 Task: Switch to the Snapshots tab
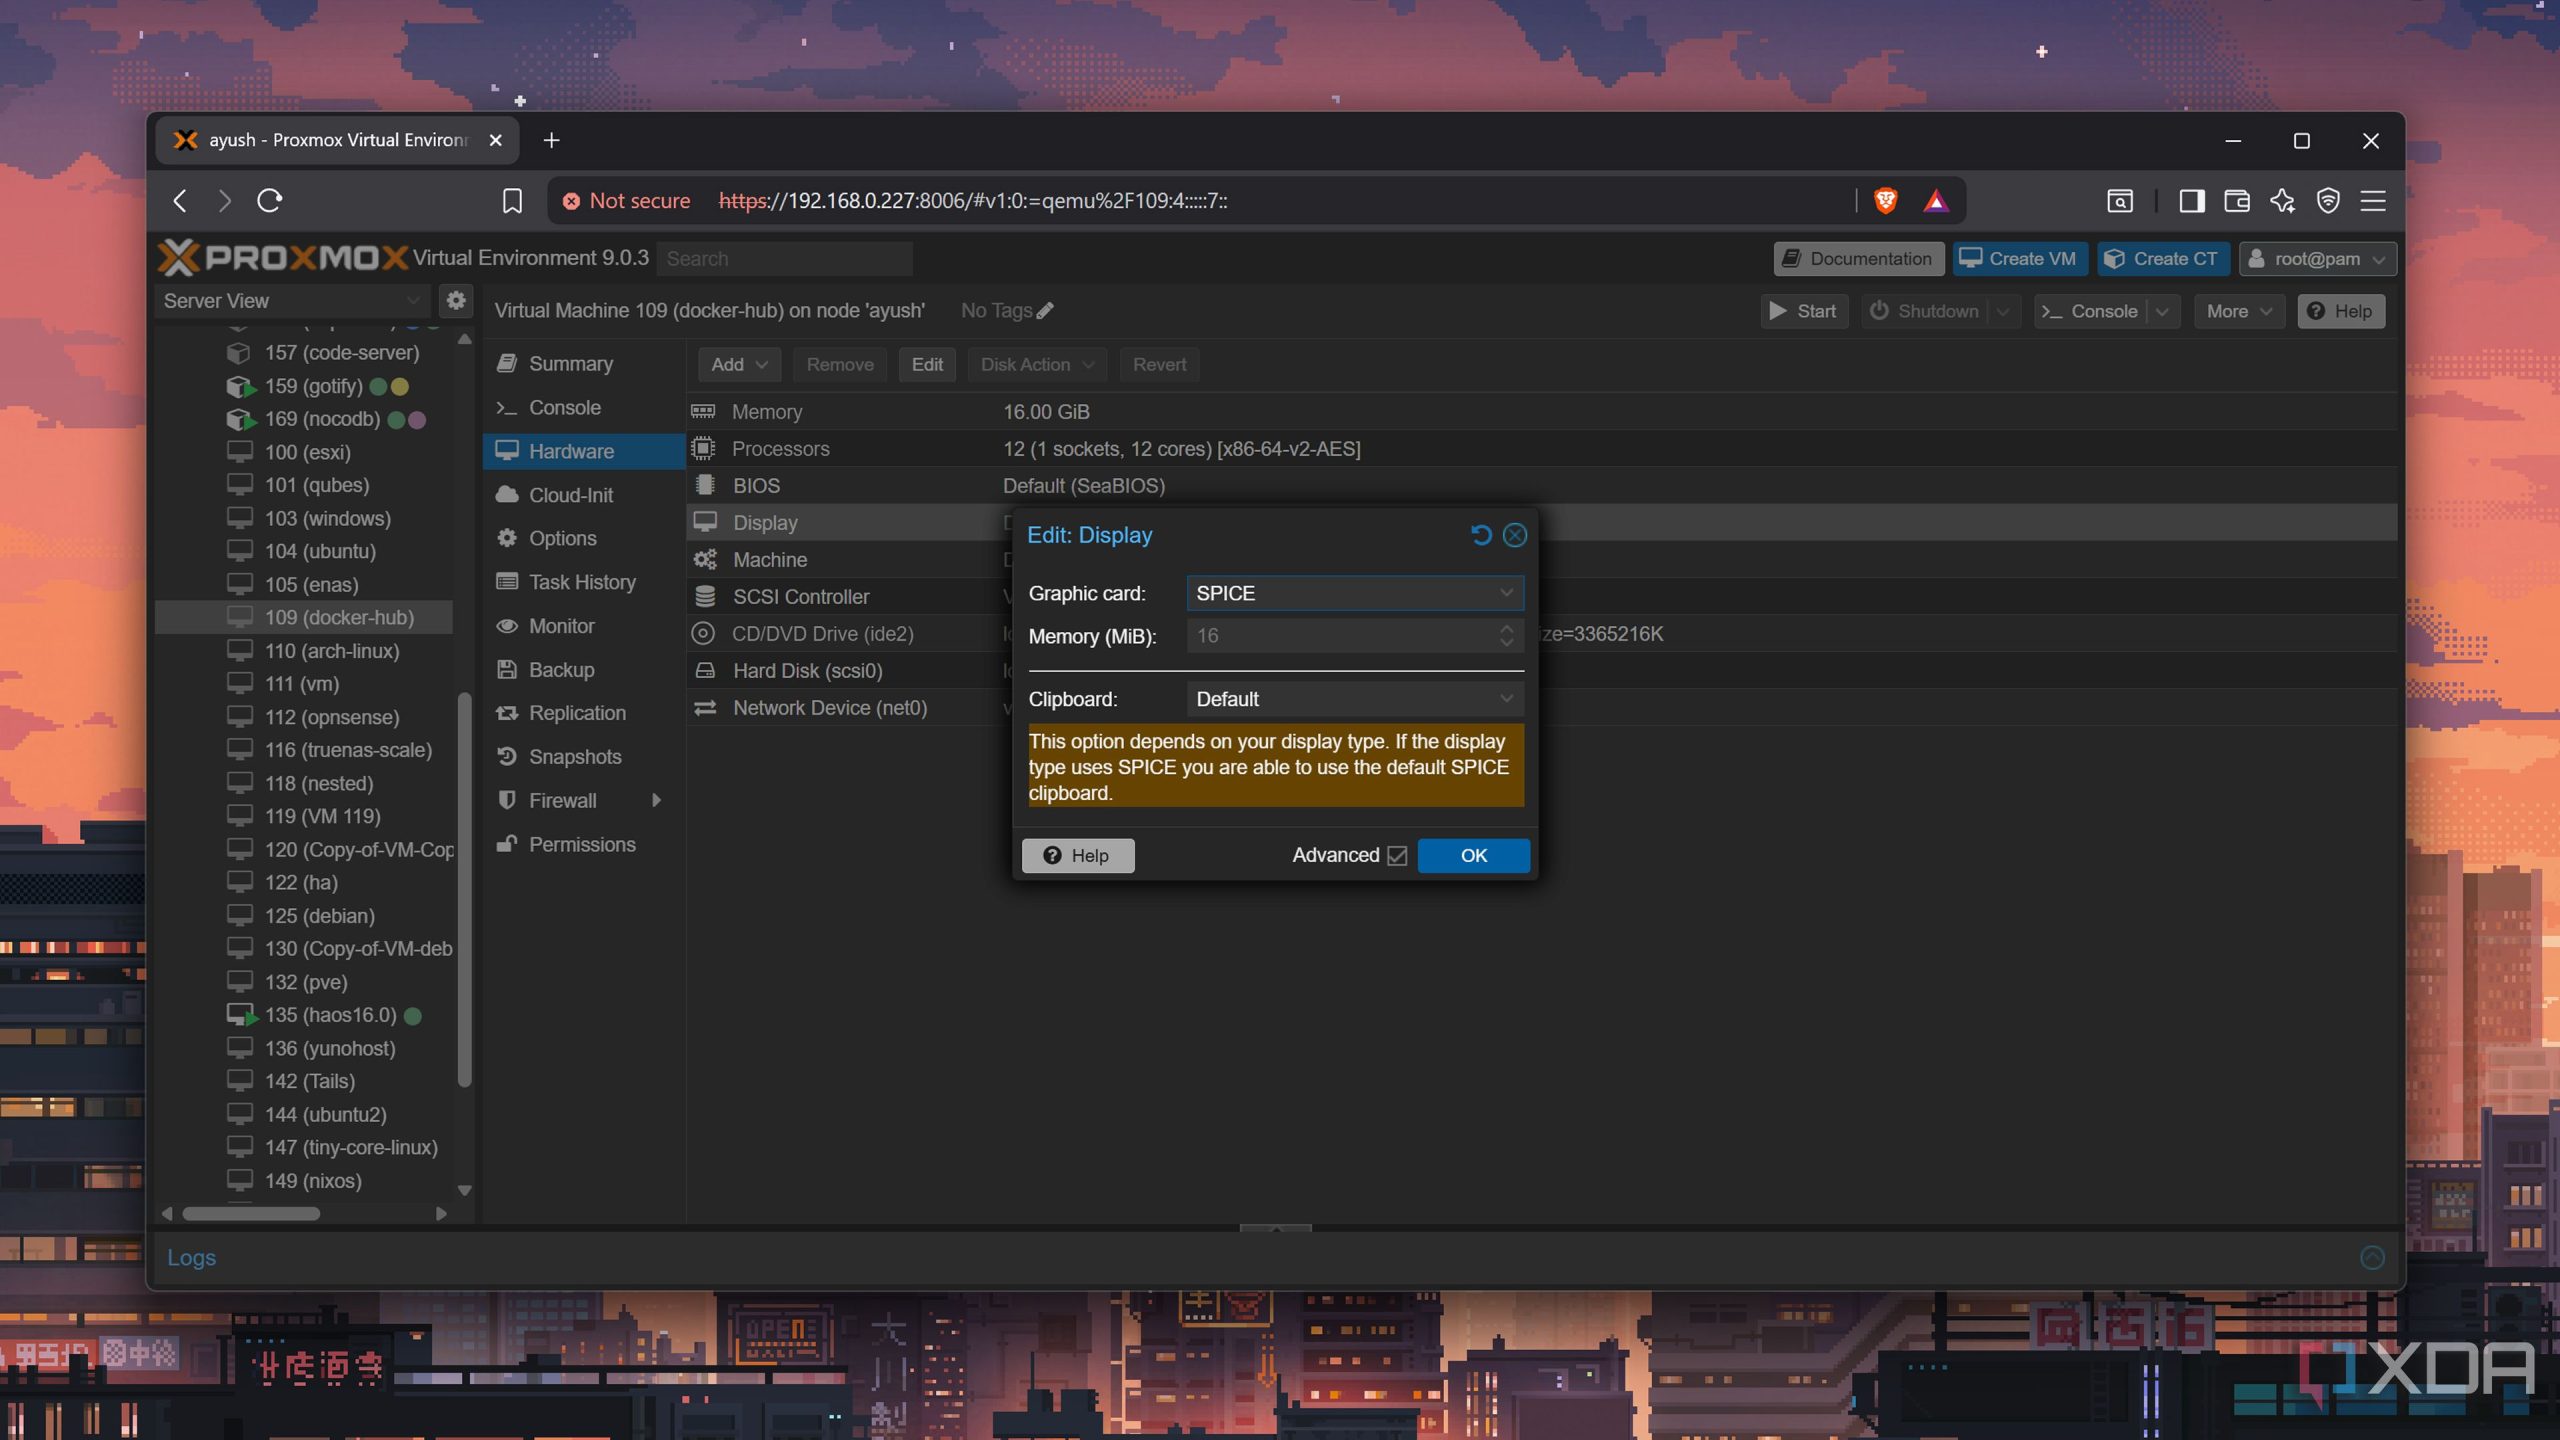[x=584, y=757]
